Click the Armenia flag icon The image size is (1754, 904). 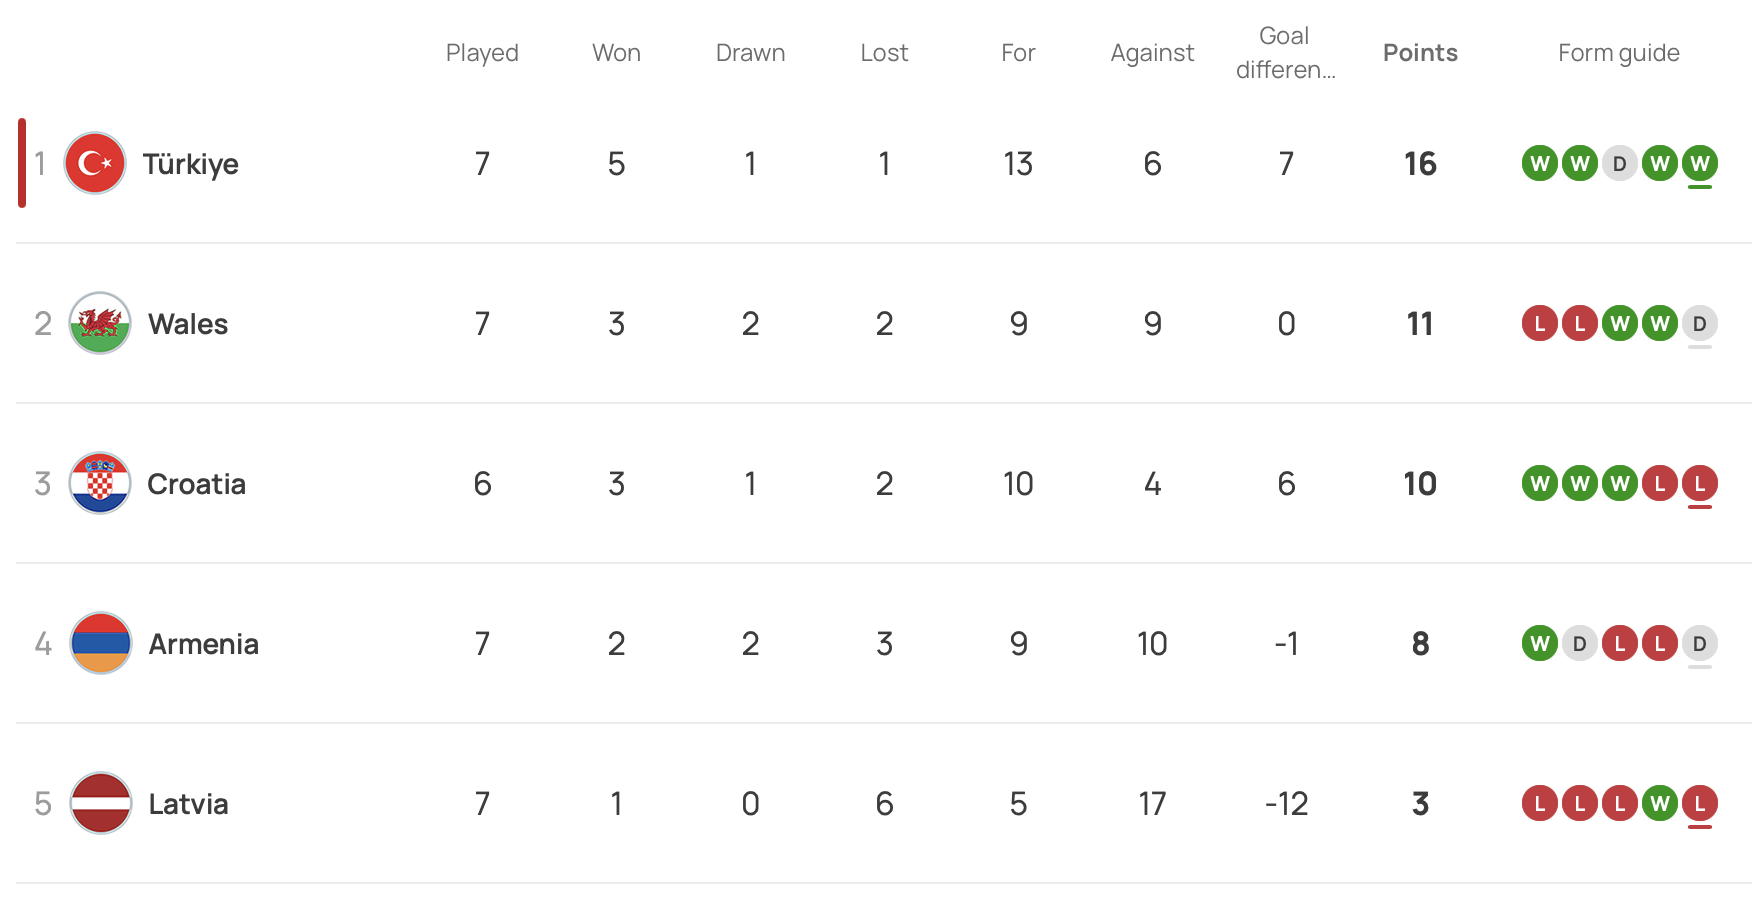coord(100,643)
